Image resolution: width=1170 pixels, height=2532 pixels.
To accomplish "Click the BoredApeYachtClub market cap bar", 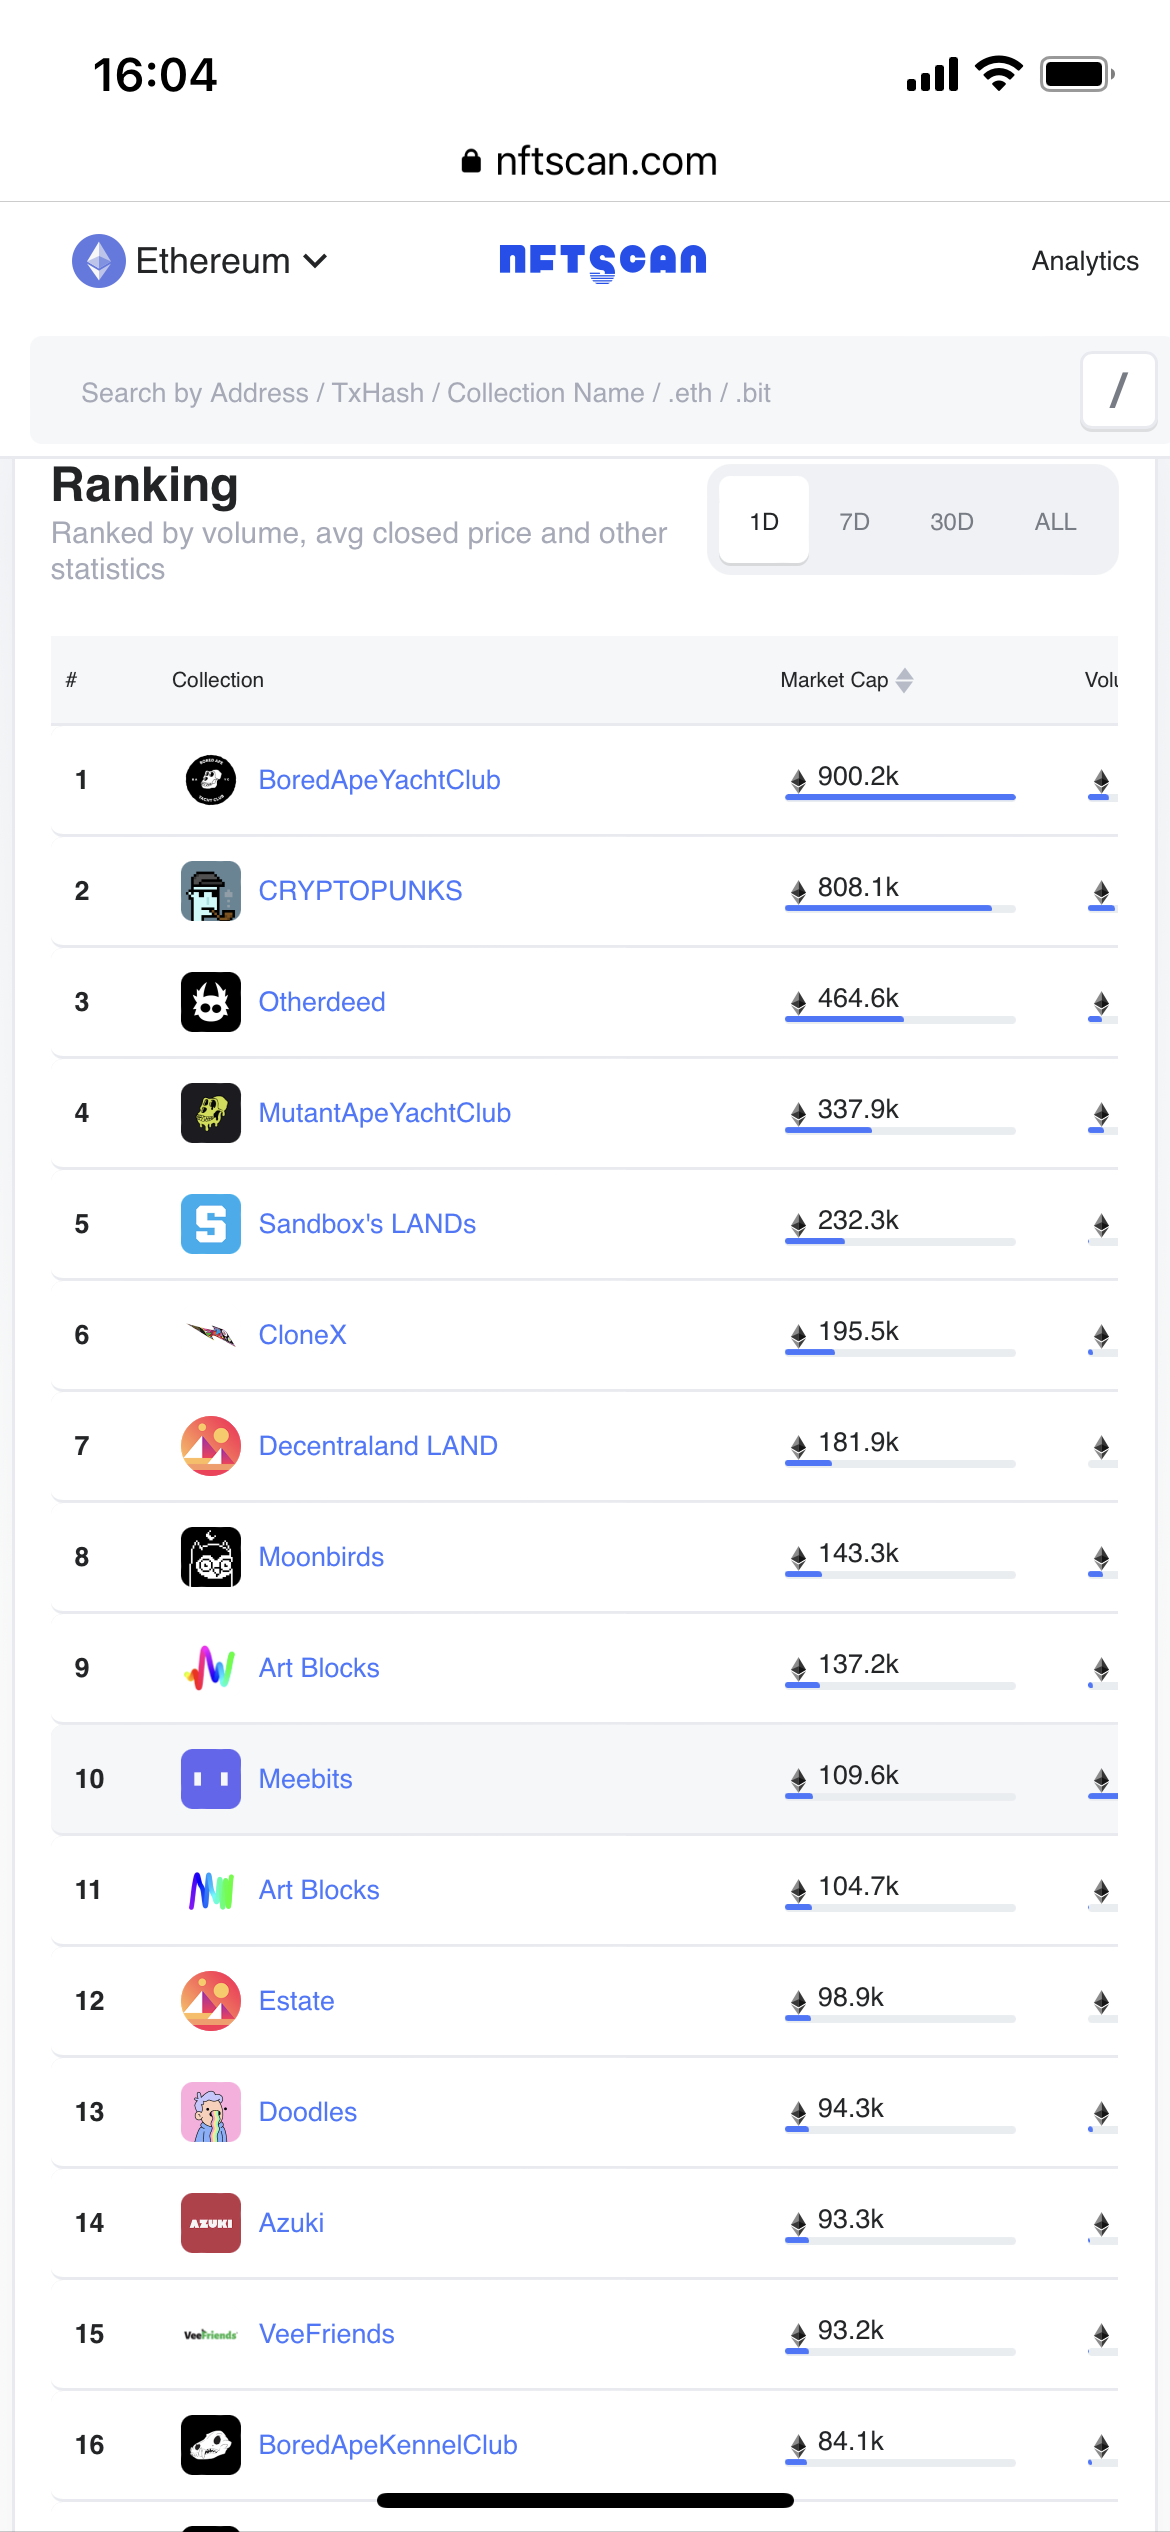I will pyautogui.click(x=900, y=797).
